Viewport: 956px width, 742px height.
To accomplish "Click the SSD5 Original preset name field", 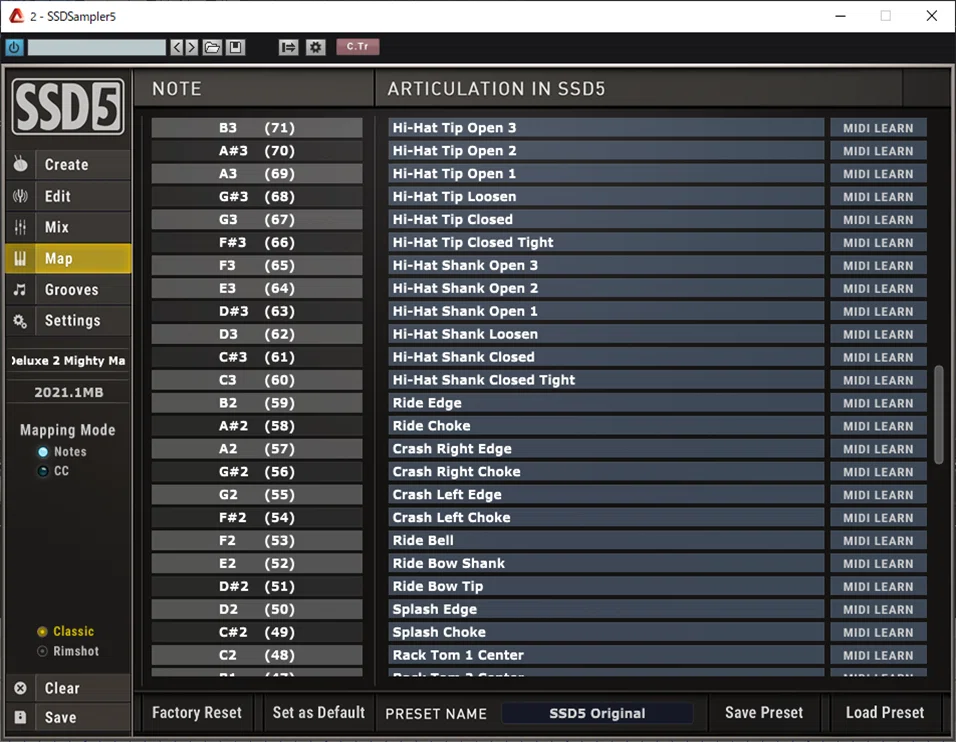I will click(x=597, y=713).
